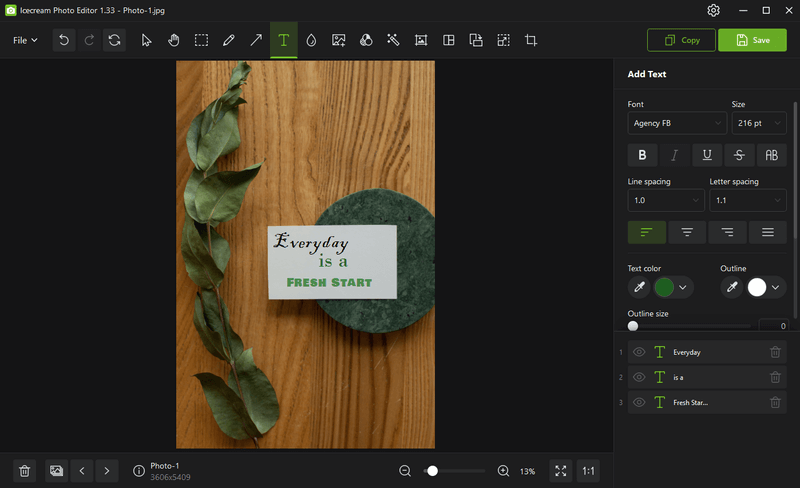
Task: Fit image to screen
Action: [561, 471]
